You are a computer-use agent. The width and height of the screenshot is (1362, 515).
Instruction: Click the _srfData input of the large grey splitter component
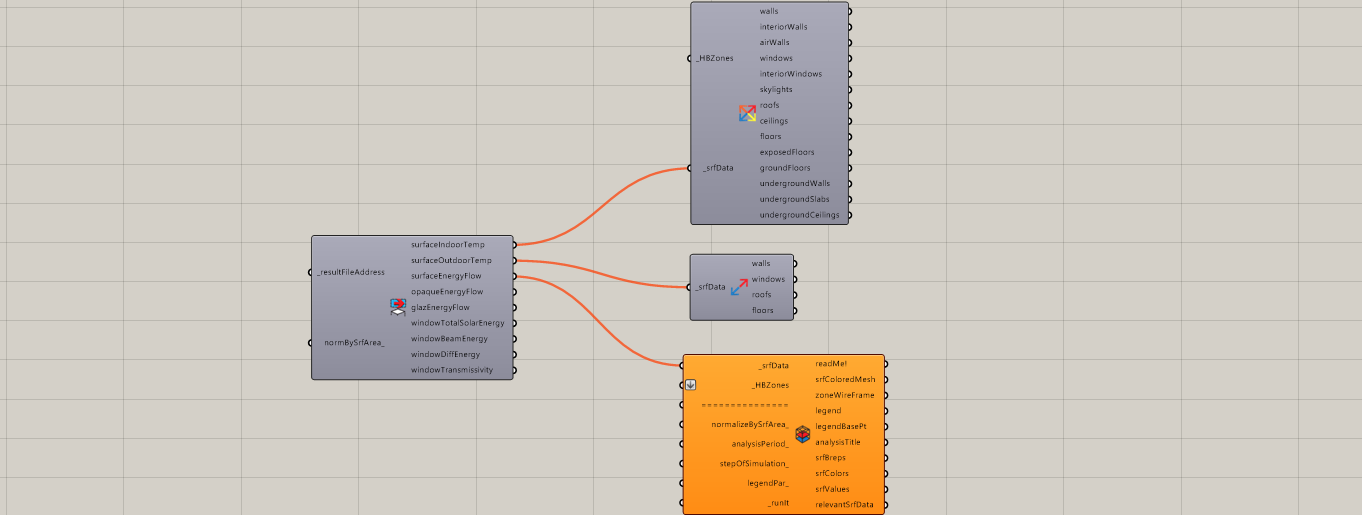pyautogui.click(x=717, y=168)
